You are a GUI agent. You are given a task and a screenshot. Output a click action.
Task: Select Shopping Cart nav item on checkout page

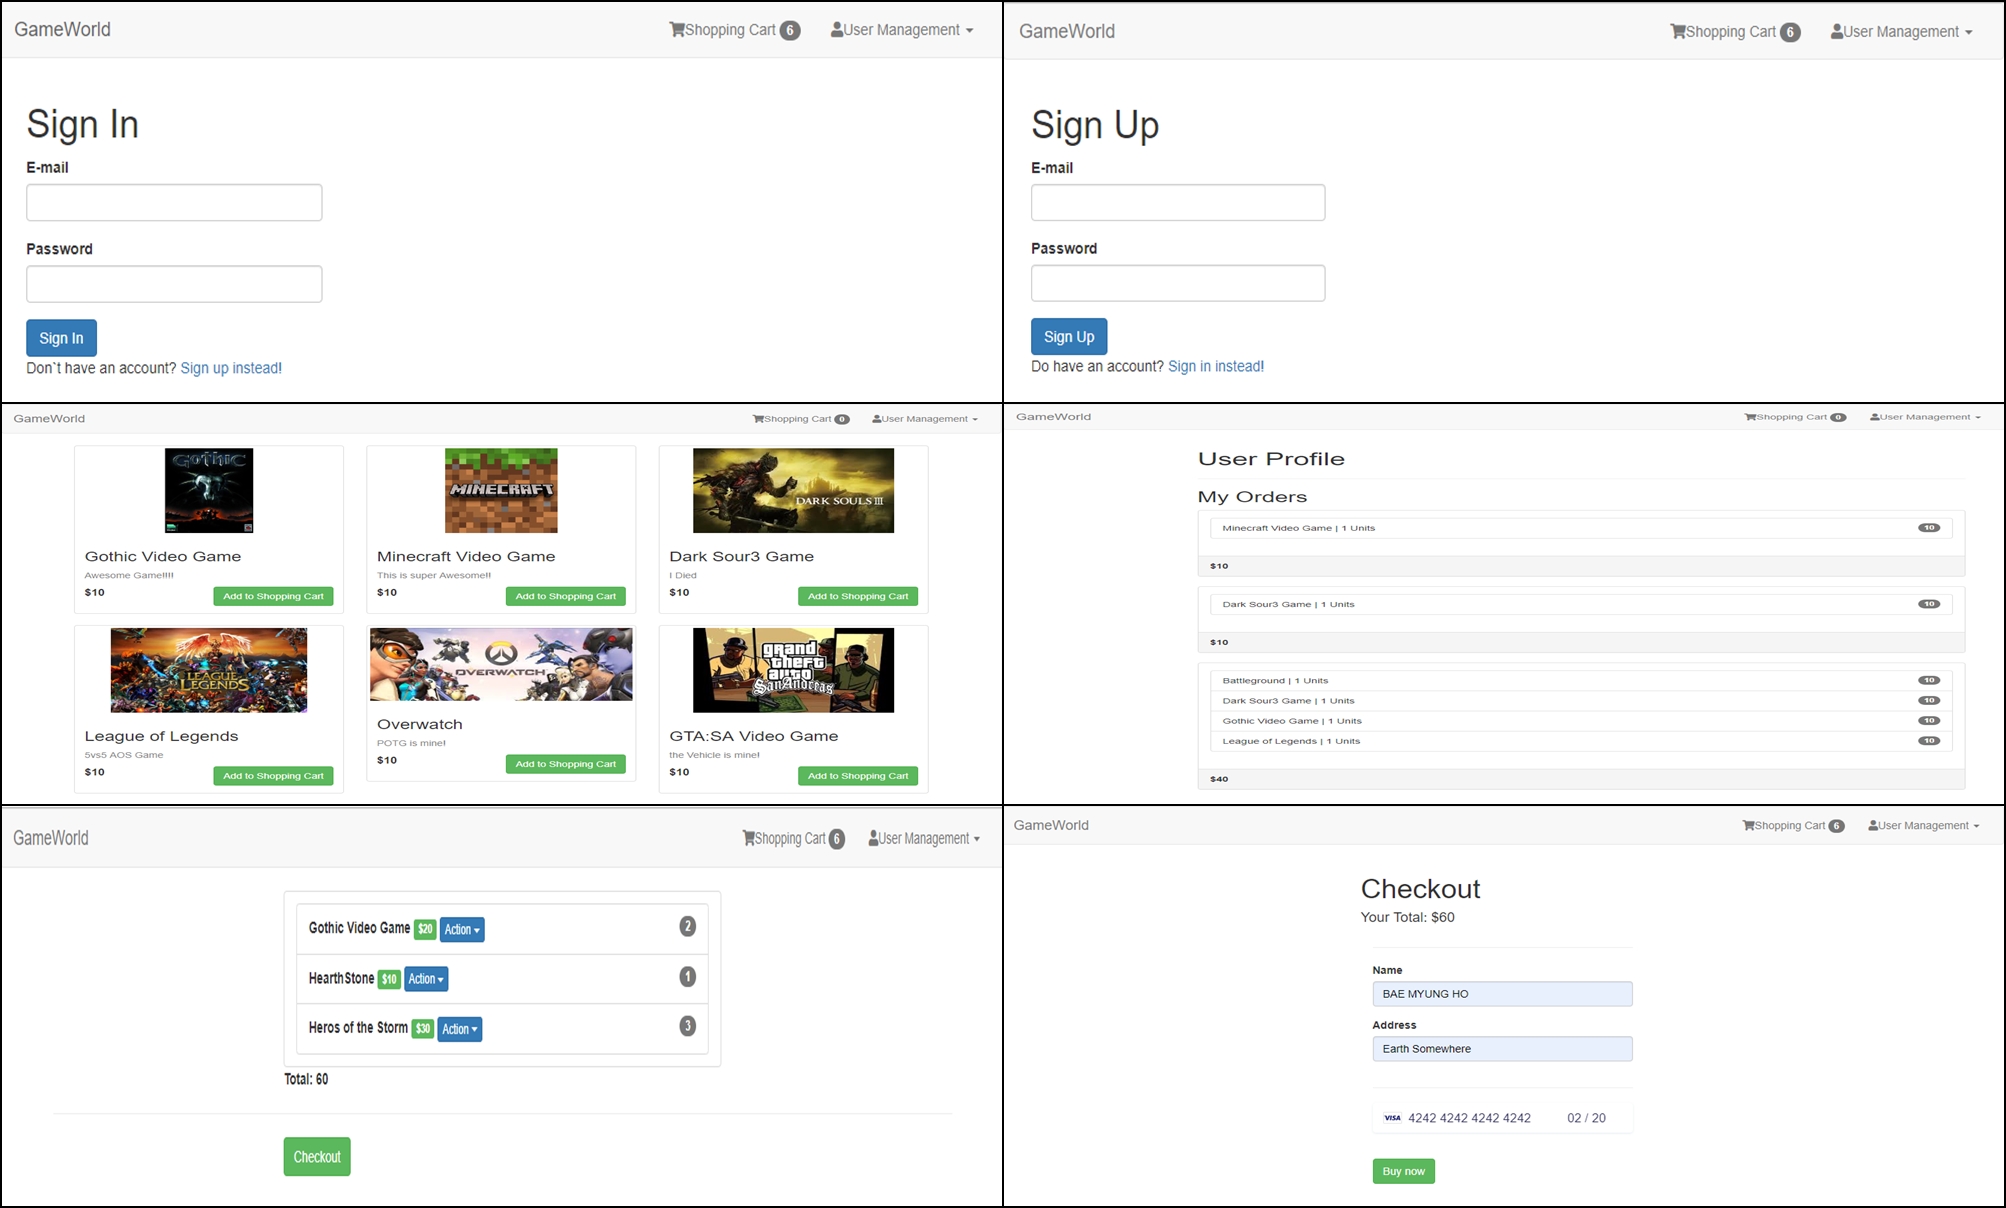click(1792, 825)
